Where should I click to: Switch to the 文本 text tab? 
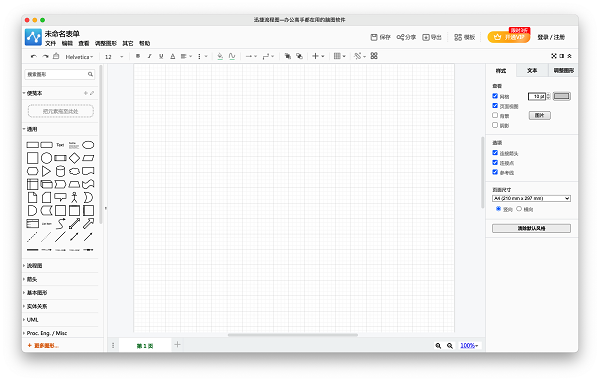[532, 71]
